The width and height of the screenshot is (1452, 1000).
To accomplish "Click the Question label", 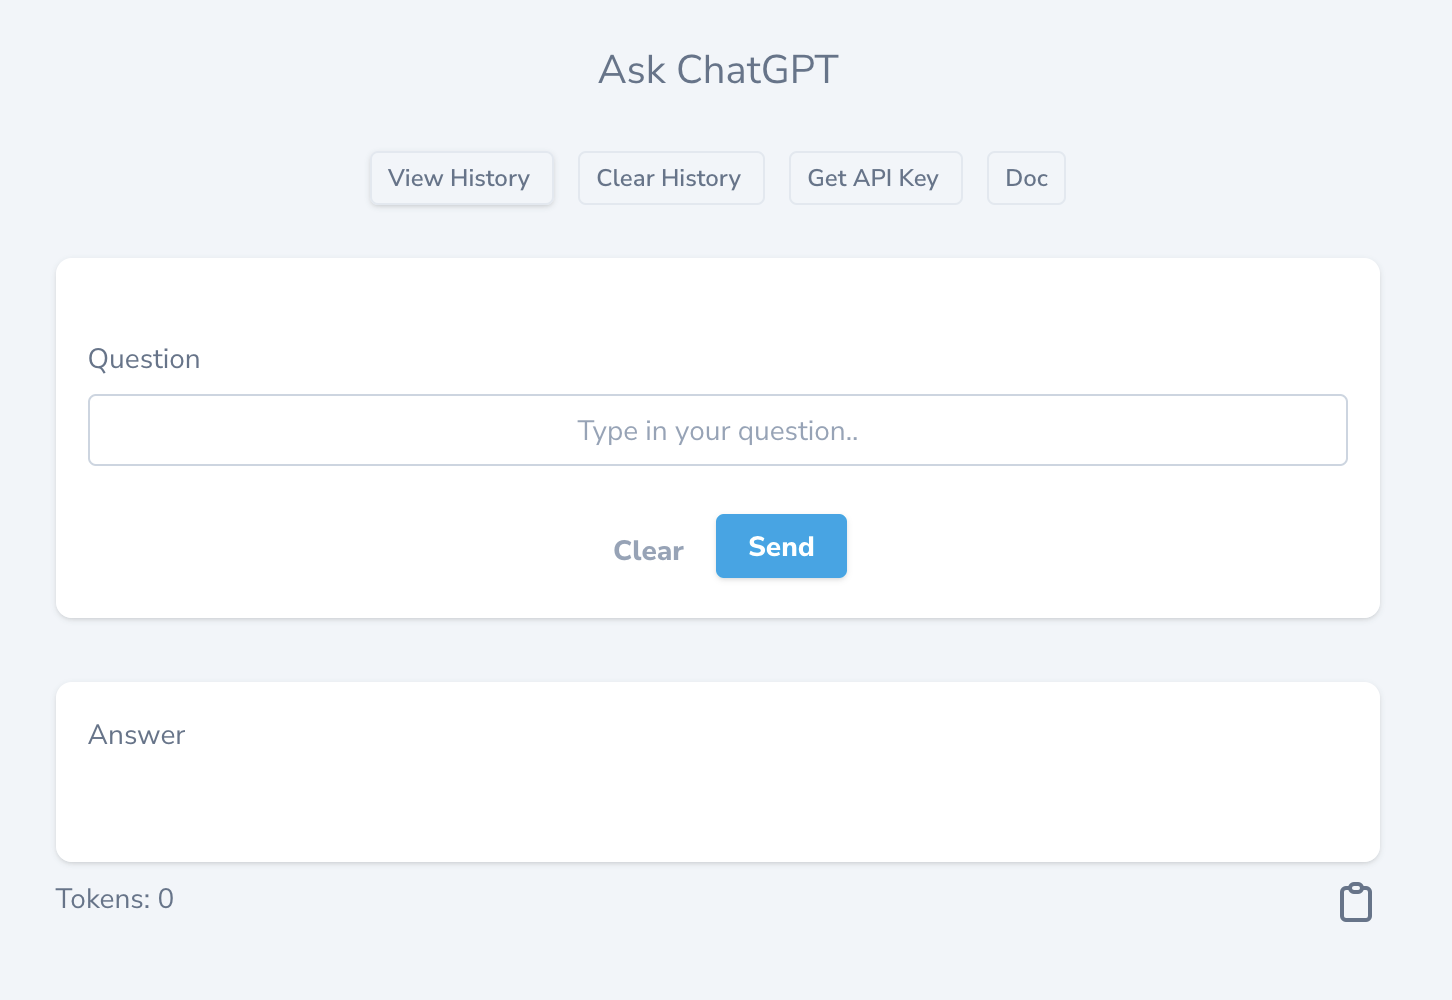I will 144,359.
